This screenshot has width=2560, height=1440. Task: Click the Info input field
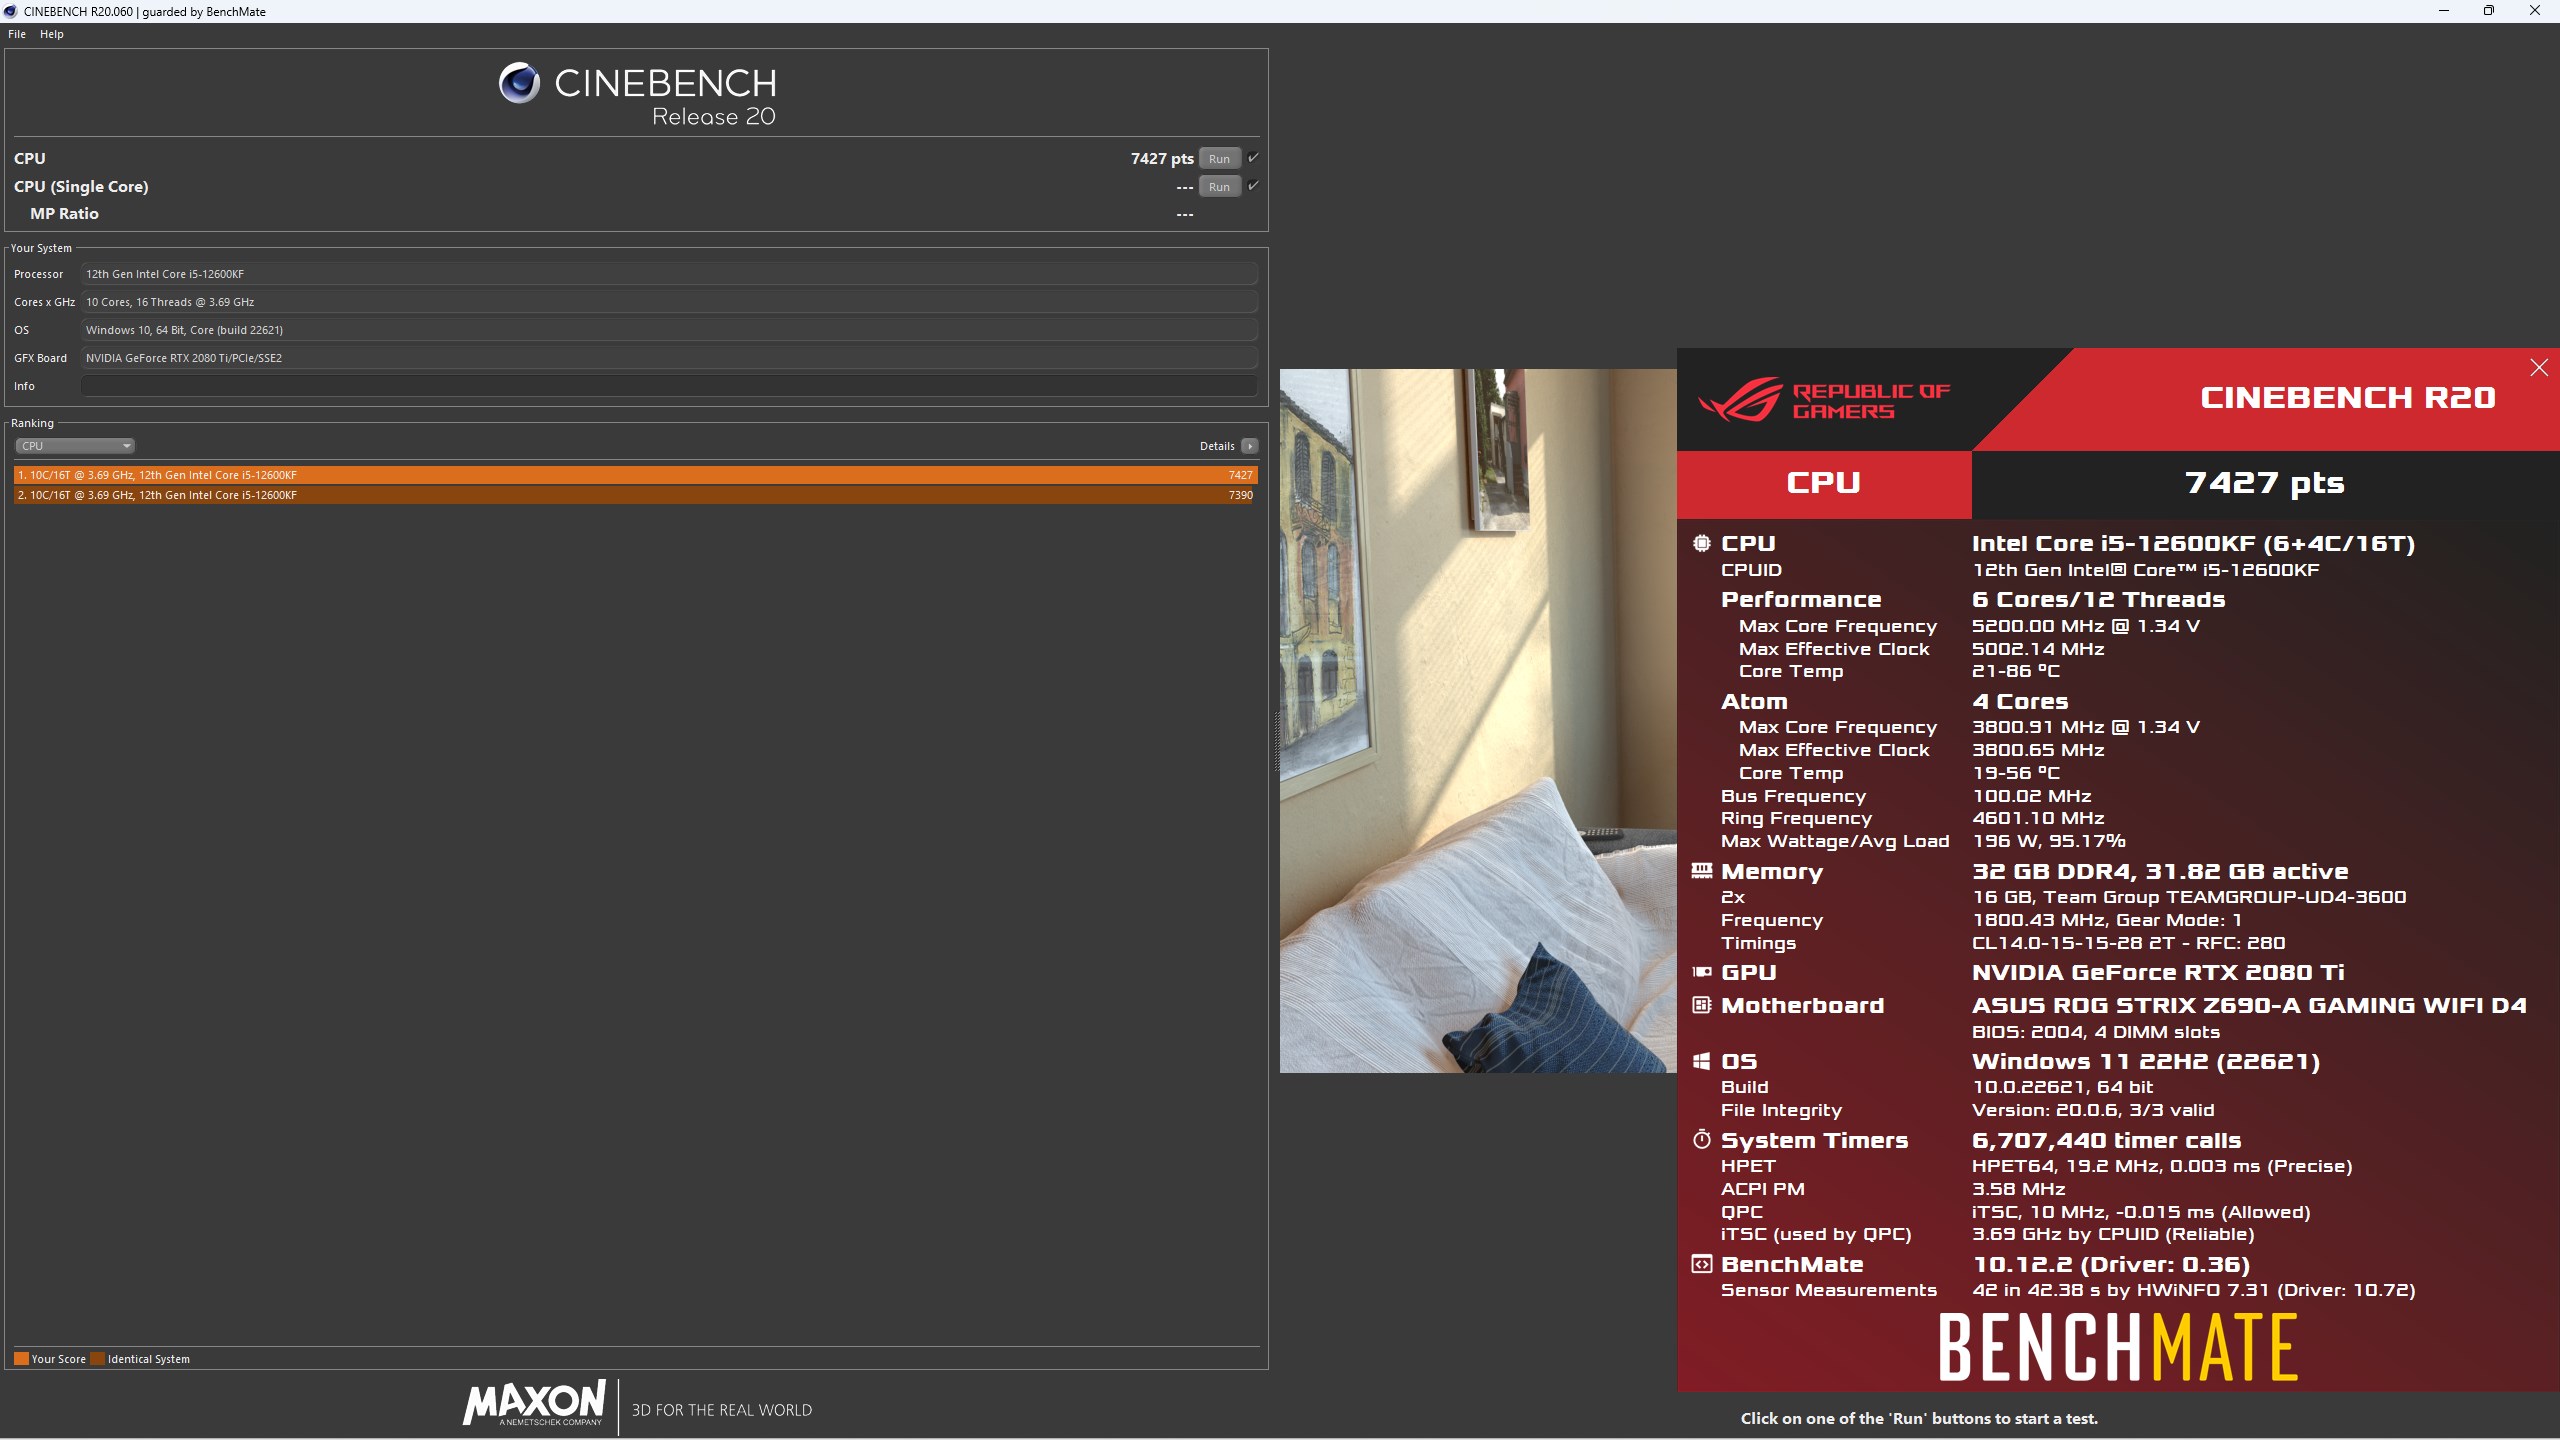click(x=669, y=386)
